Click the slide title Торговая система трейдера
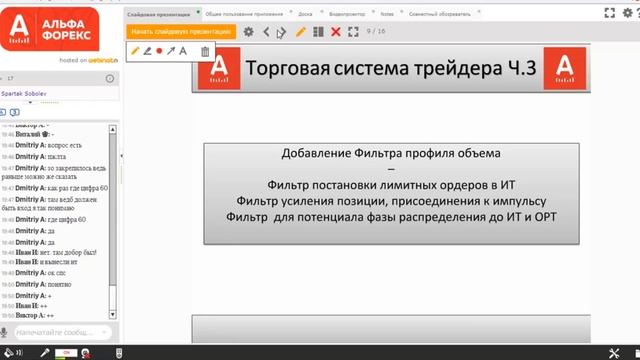Image resolution: width=640 pixels, height=360 pixels. coord(391,68)
